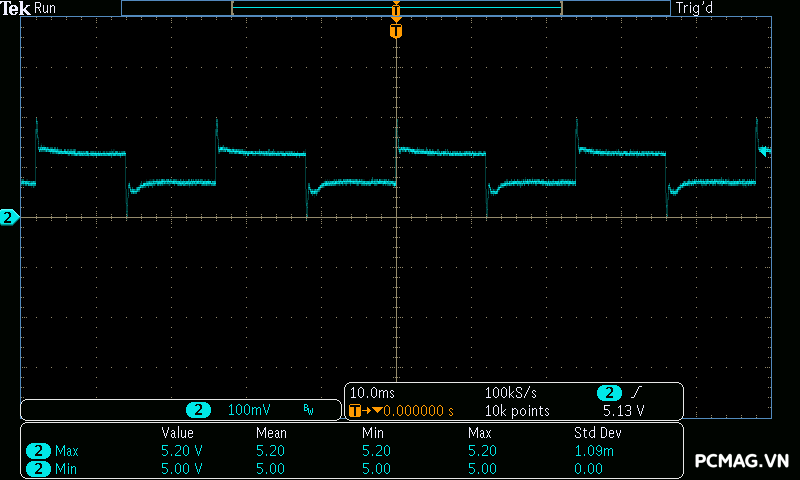Image resolution: width=800 pixels, height=480 pixels.
Task: Click the Tek logo
Action: (17, 8)
